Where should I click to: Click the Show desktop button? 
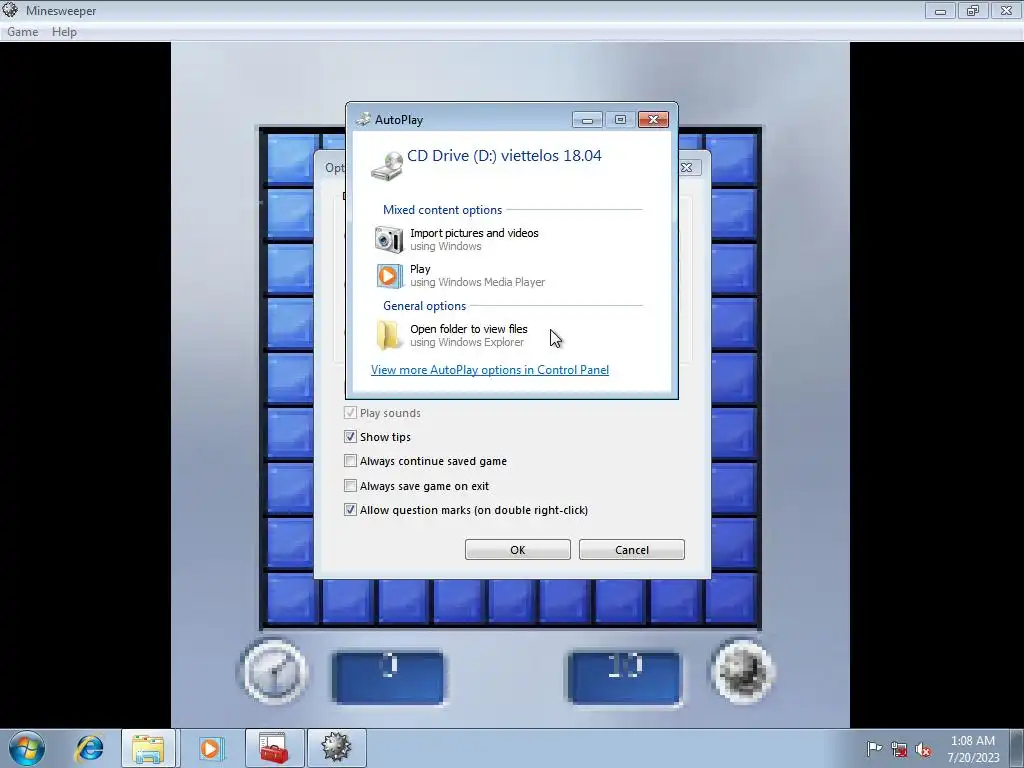pos(1017,748)
